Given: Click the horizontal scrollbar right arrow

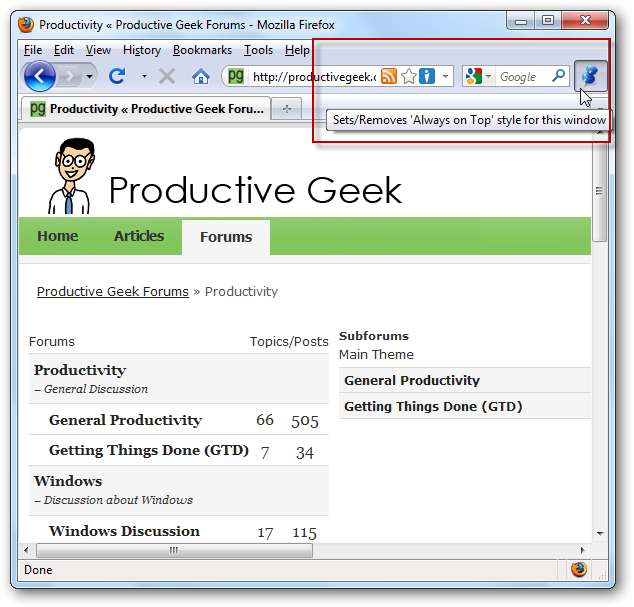Looking at the screenshot, I should [582, 550].
